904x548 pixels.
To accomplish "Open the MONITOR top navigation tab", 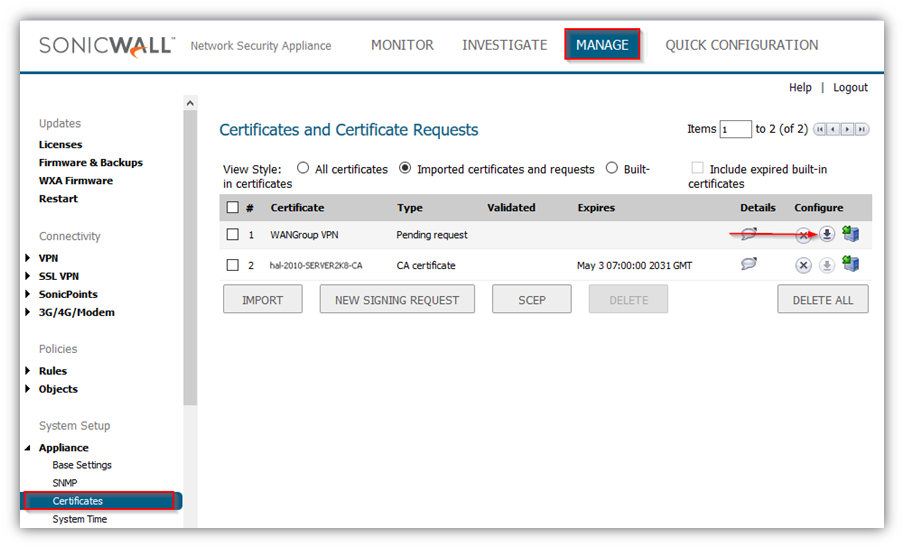I will (x=402, y=45).
